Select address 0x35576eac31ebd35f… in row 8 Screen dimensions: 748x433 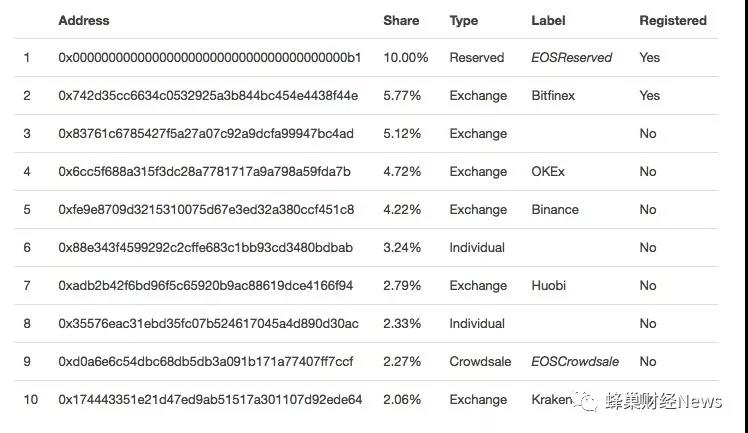[208, 324]
